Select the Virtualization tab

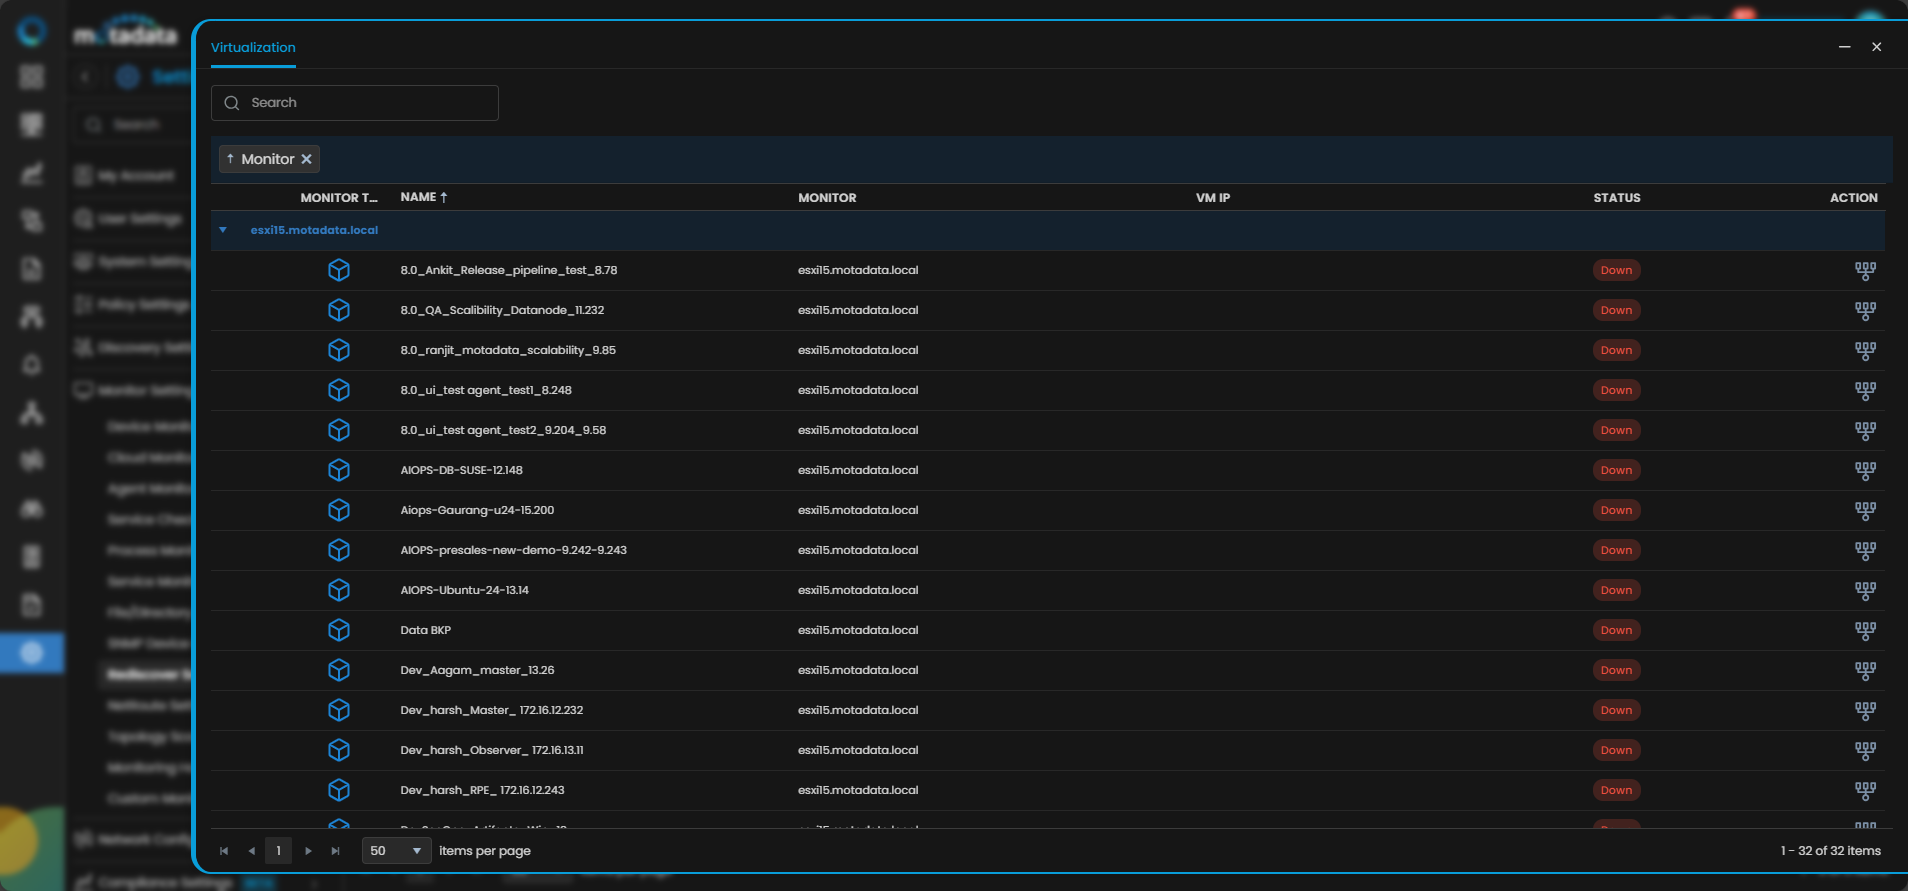coord(253,47)
